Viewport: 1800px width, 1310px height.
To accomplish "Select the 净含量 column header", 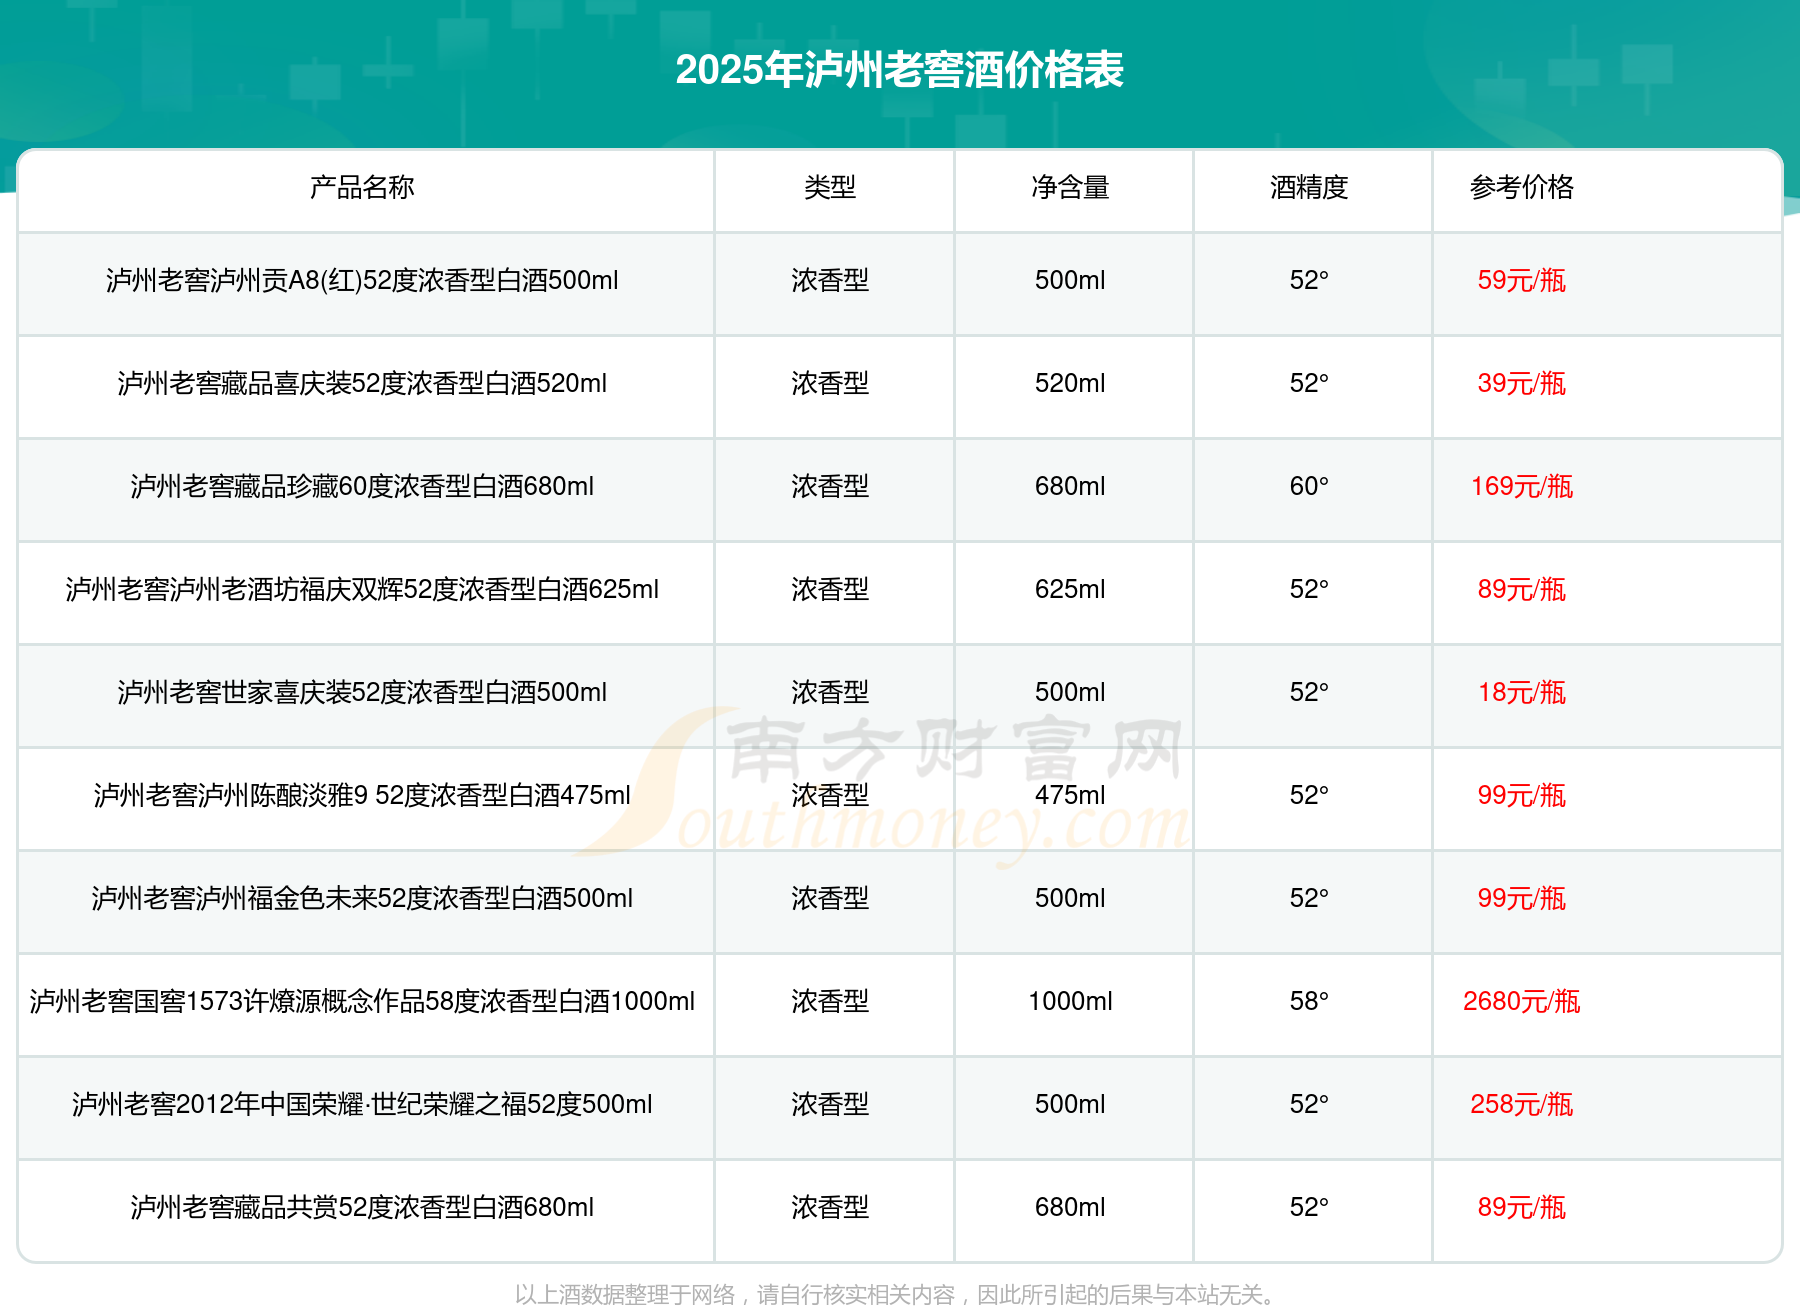I will point(1070,187).
